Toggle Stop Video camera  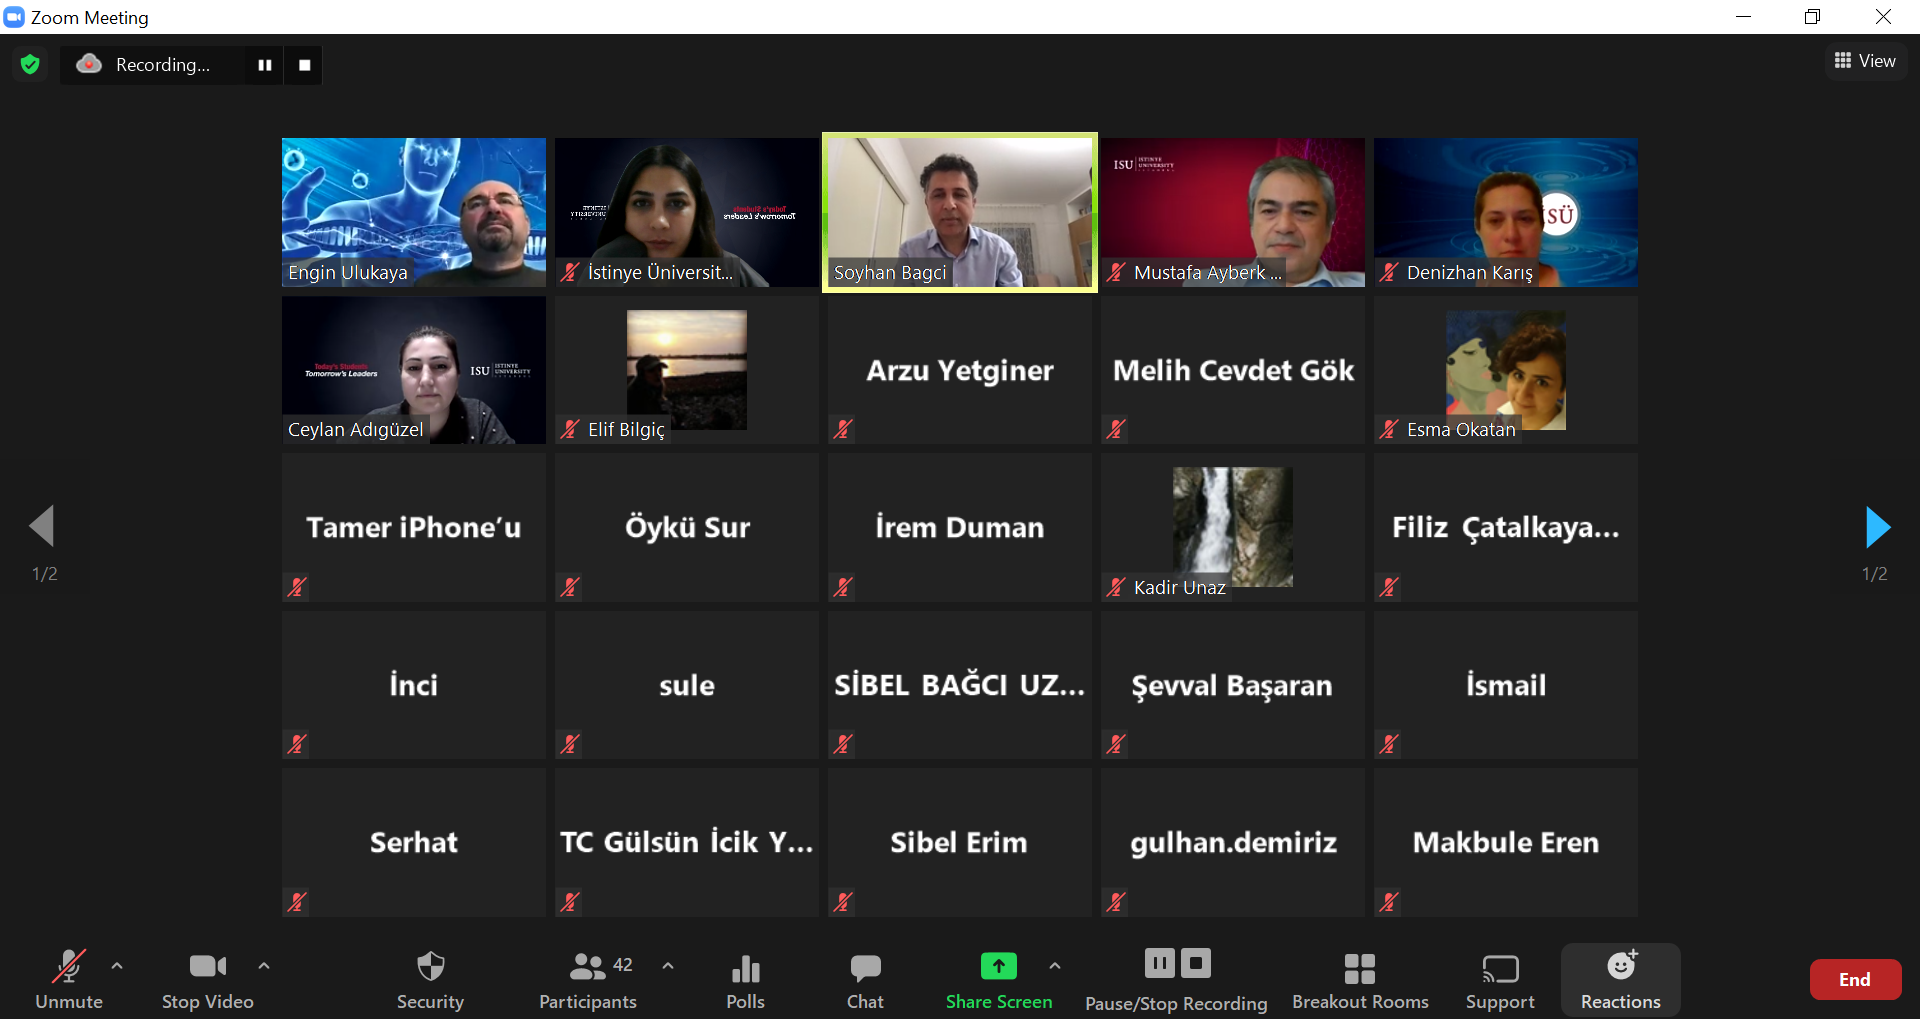click(207, 979)
